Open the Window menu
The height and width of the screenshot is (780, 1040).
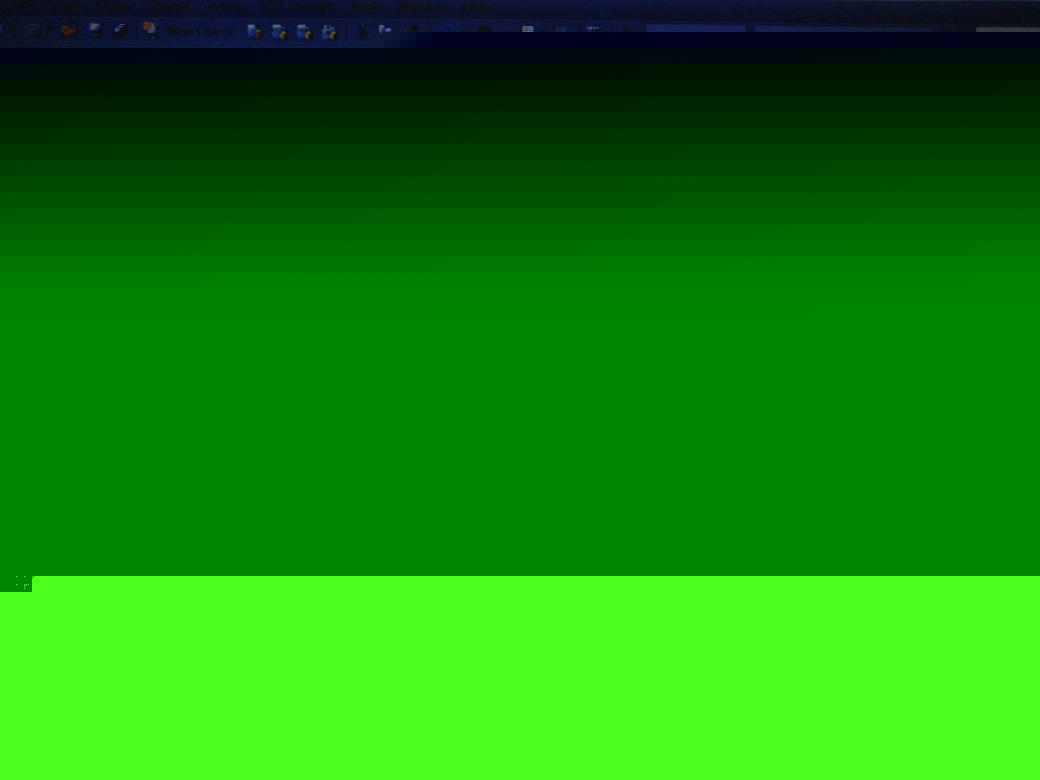tap(422, 6)
